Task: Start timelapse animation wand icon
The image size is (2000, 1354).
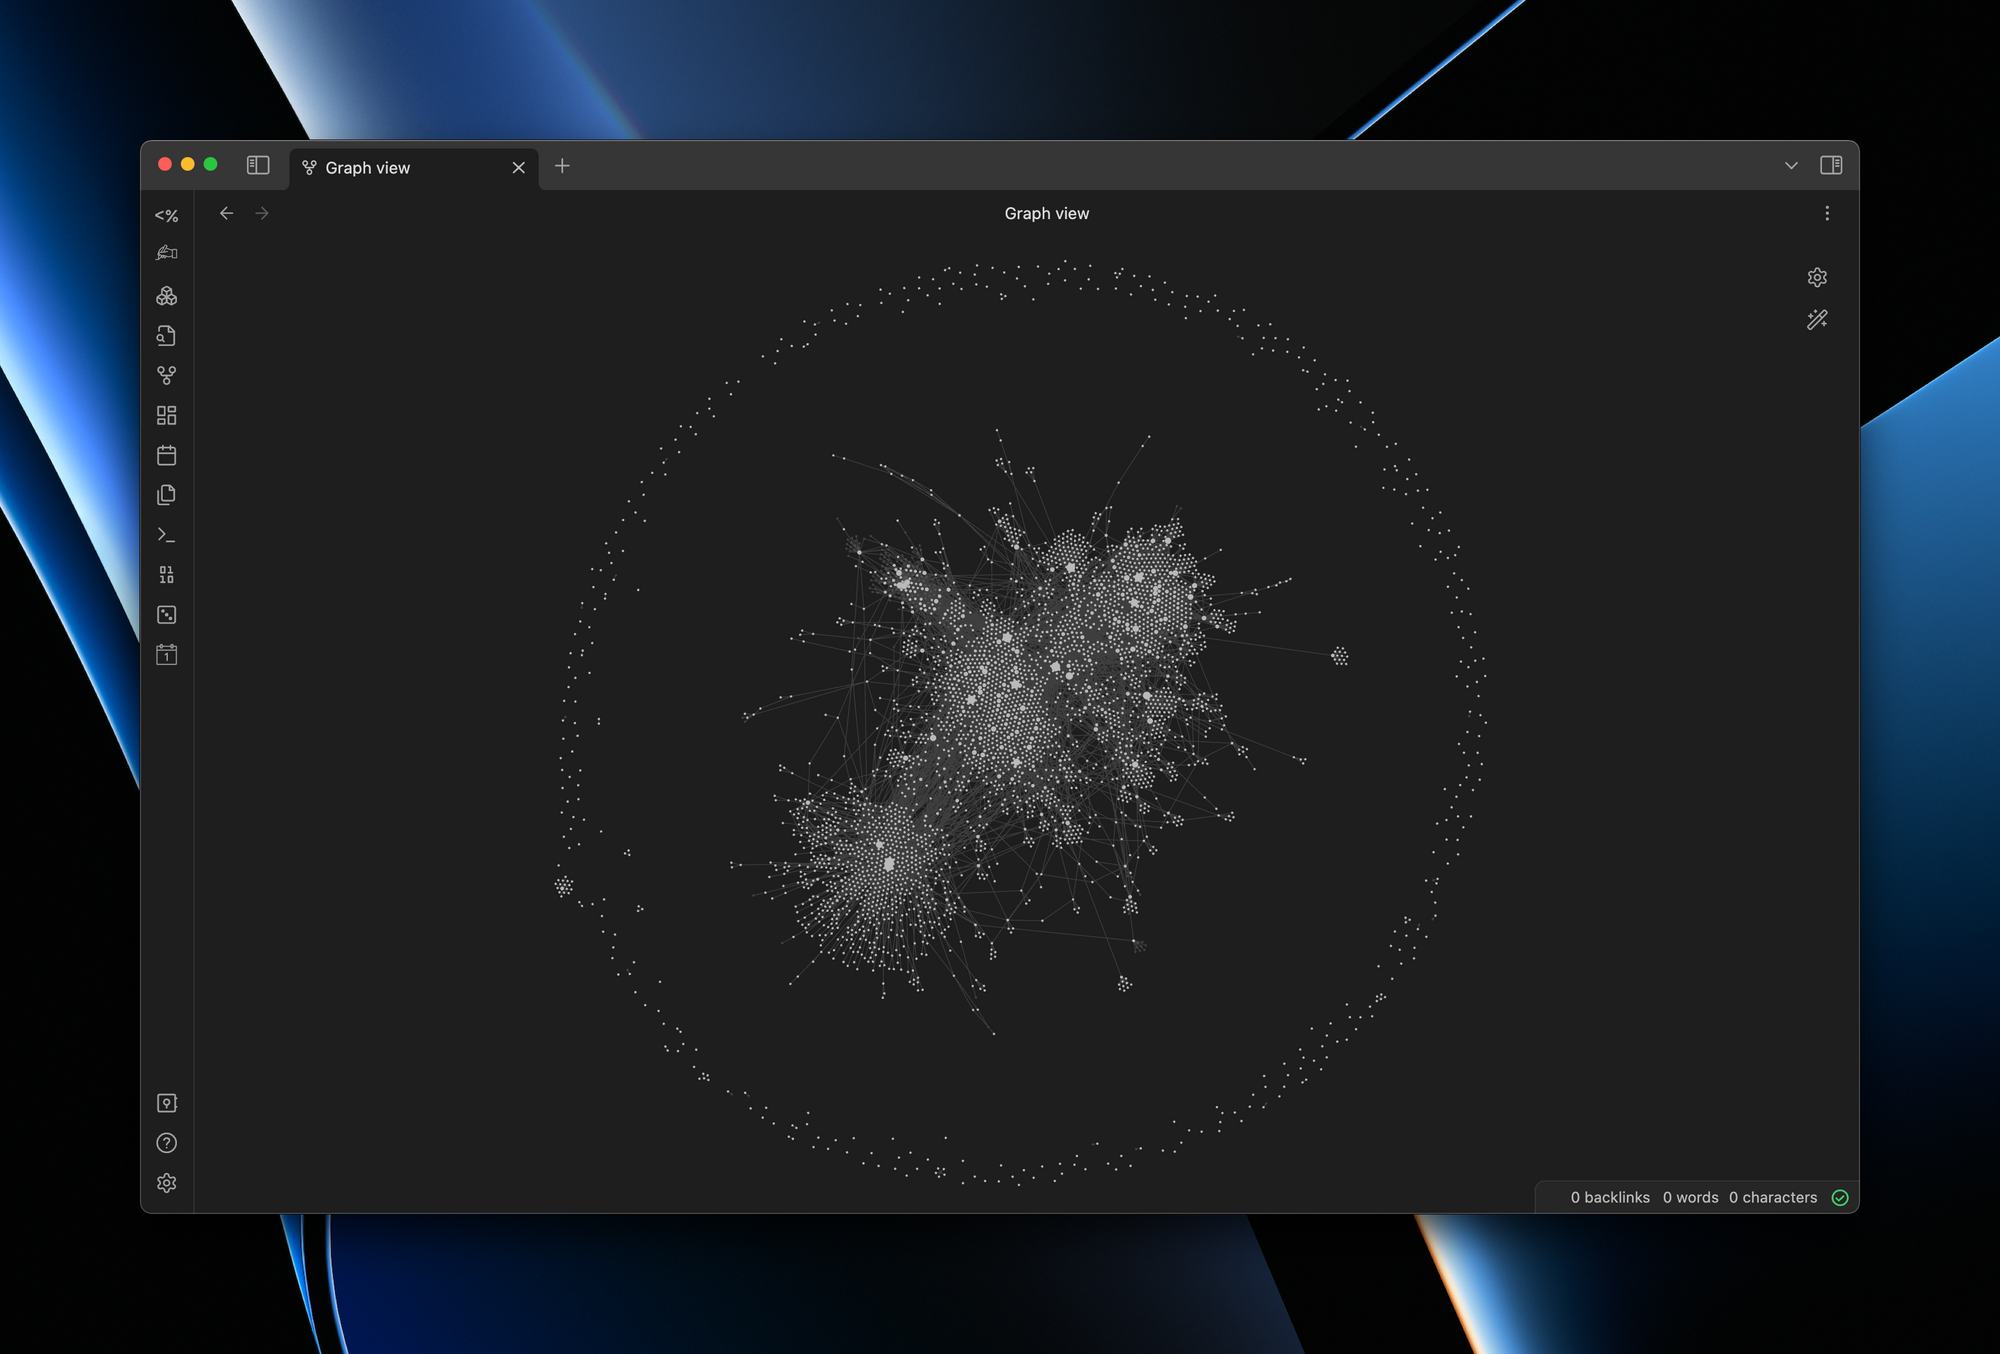Action: tap(1817, 320)
